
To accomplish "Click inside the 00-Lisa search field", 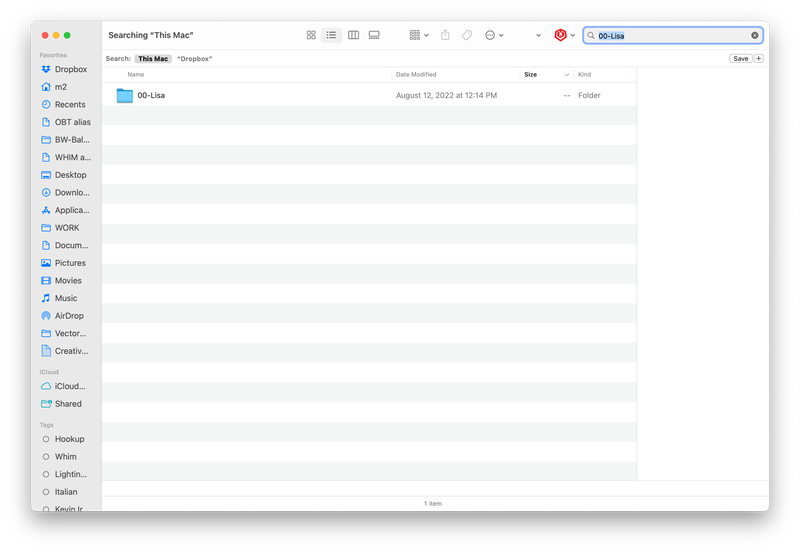I will [x=670, y=35].
